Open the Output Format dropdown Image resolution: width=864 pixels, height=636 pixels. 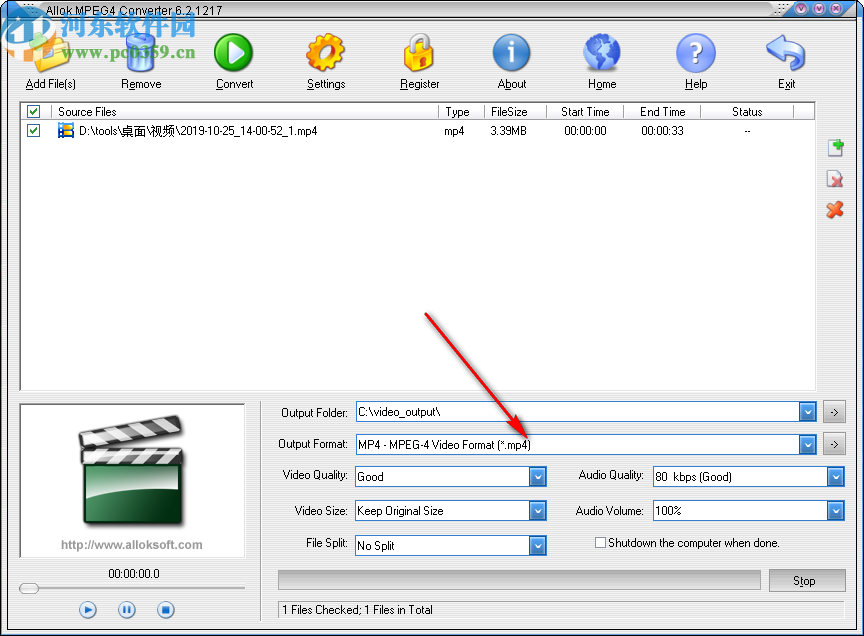click(807, 444)
